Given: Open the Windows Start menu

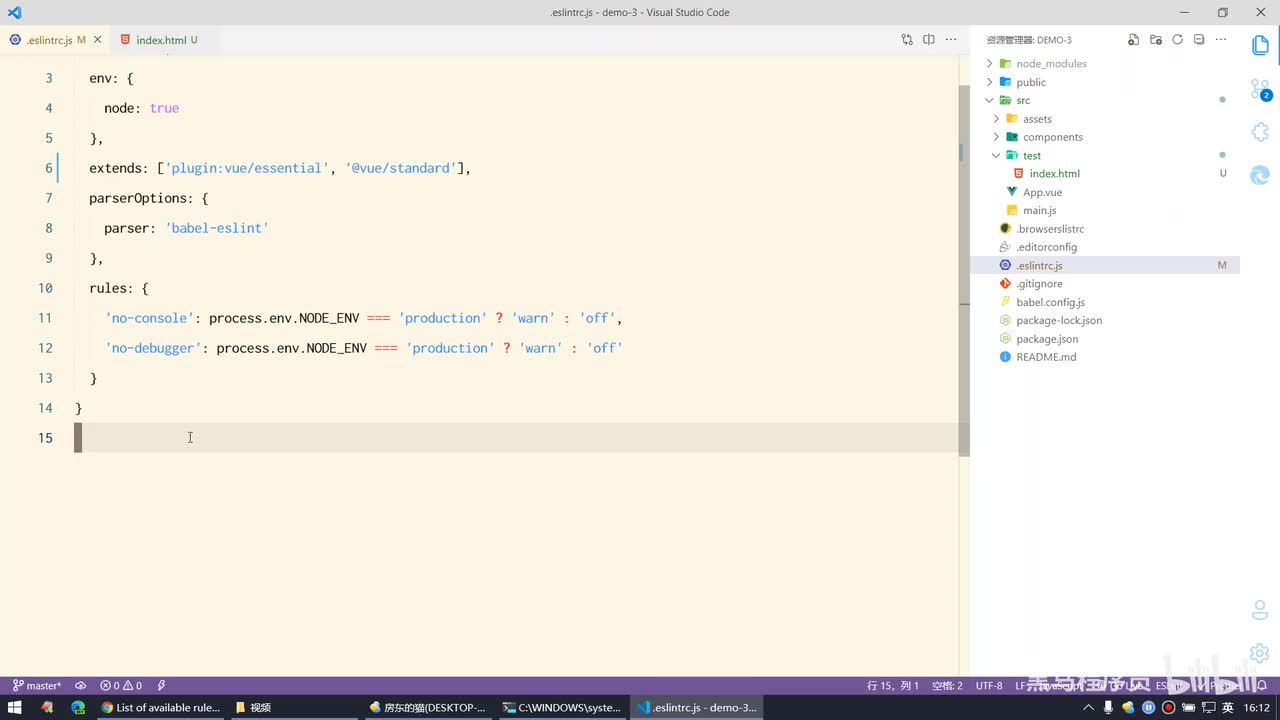Looking at the screenshot, I should [x=15, y=707].
